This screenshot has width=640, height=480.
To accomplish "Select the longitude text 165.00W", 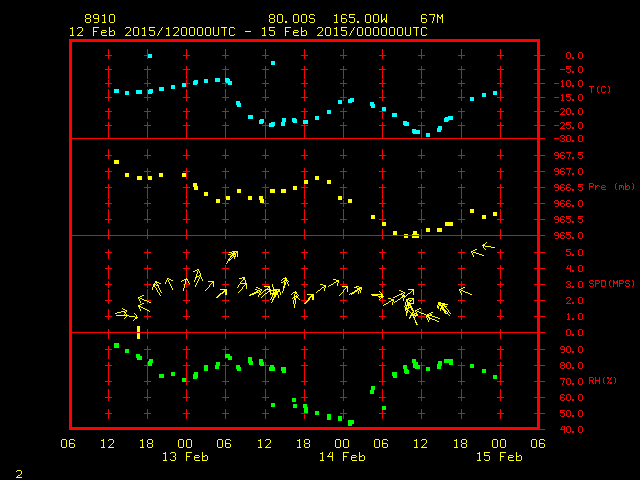I will point(360,19).
